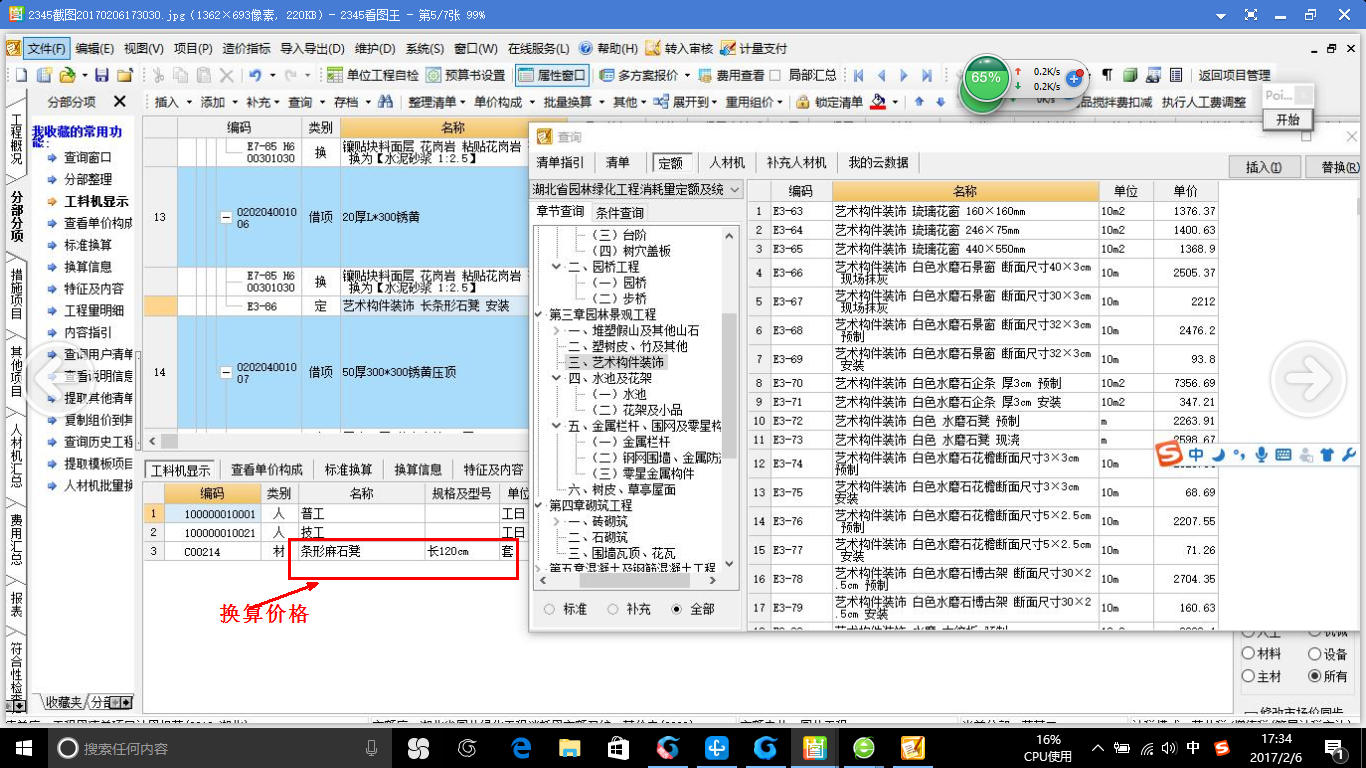Click the blue undo arrow icon
Screen dimensions: 1366x768
(255, 75)
